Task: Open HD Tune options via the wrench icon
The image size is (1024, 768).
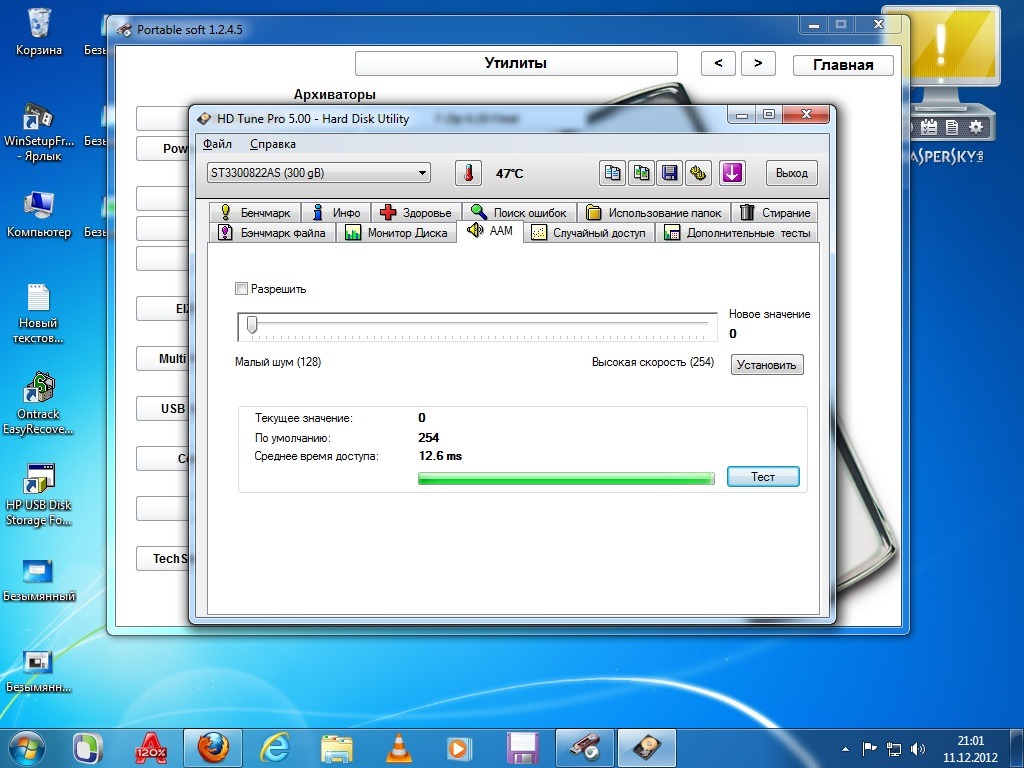Action: pos(698,173)
